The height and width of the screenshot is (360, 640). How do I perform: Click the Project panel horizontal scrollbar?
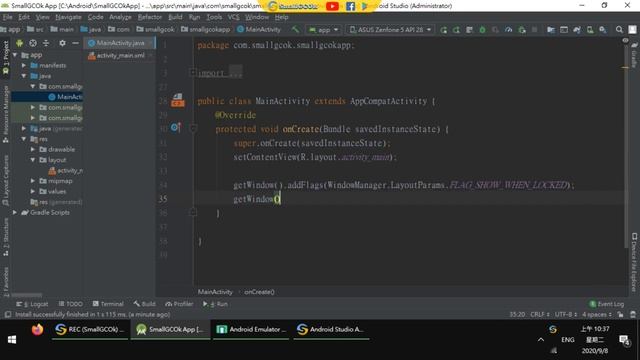[27, 295]
